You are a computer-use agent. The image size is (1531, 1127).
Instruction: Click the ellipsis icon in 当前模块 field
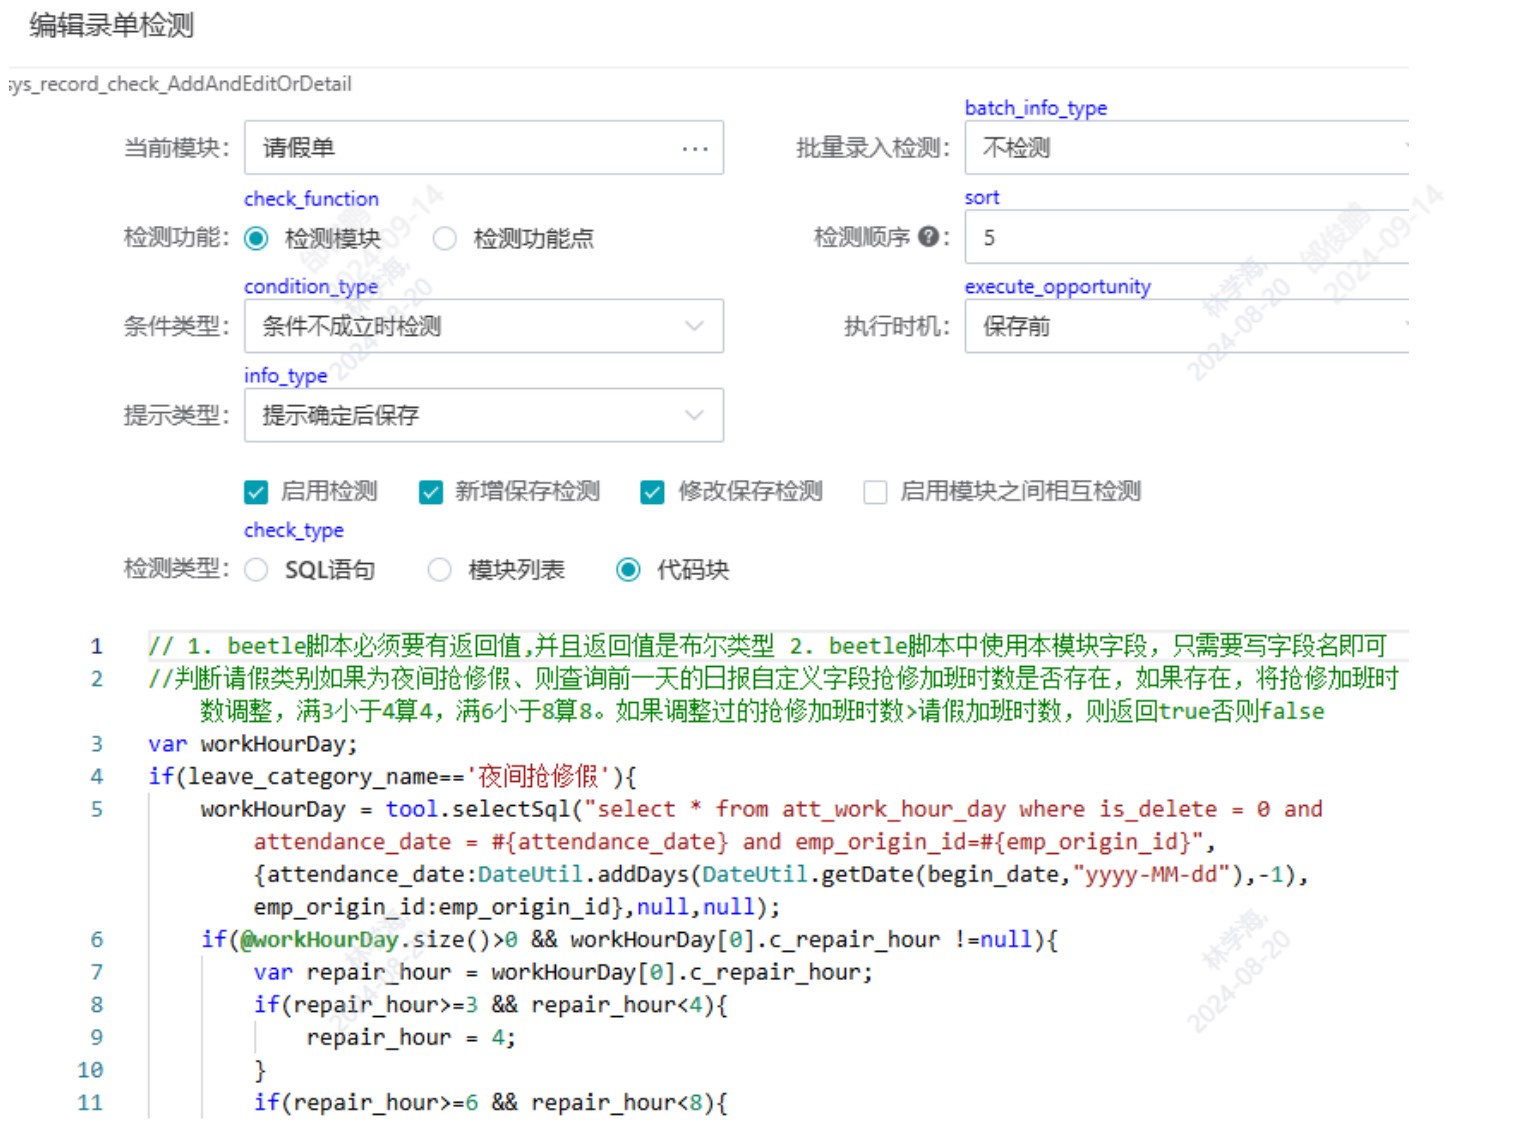point(694,148)
